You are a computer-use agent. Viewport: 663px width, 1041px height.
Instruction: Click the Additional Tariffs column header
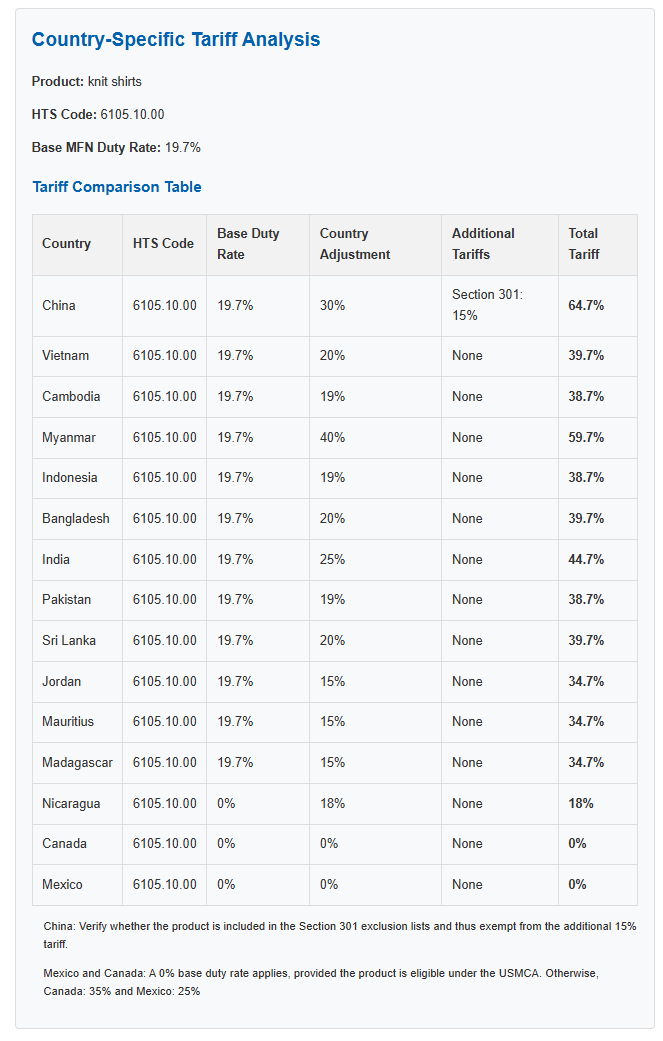click(500, 244)
